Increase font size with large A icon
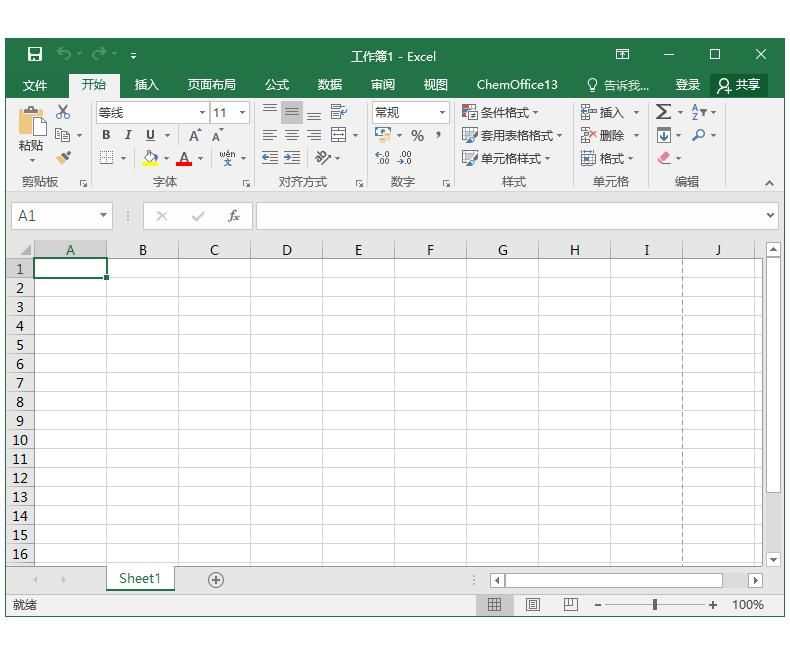 click(x=194, y=135)
